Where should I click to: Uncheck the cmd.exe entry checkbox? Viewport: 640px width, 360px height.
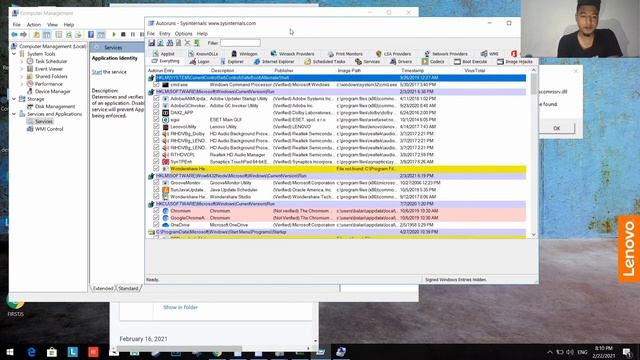click(156, 84)
